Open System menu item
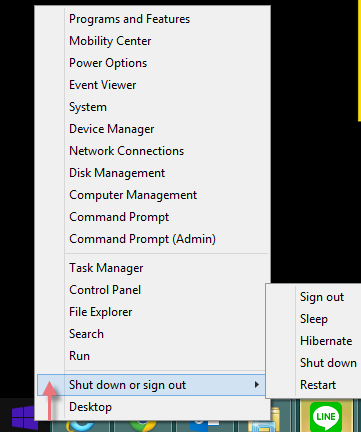The width and height of the screenshot is (361, 432). [88, 107]
